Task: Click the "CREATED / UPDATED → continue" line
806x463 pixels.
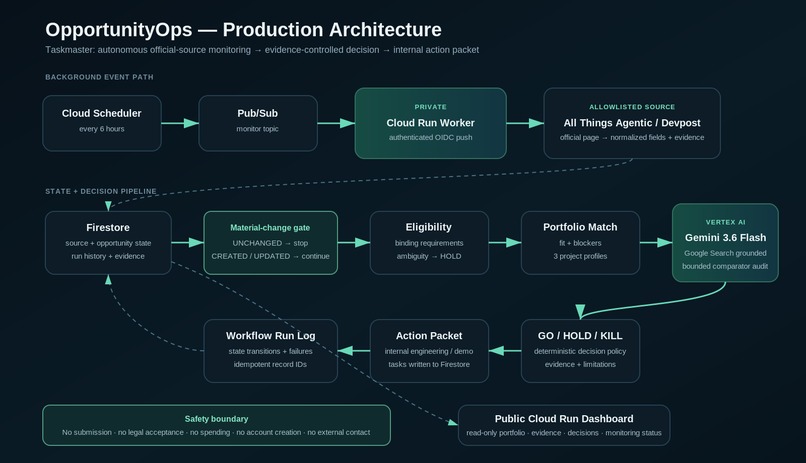Action: (270, 256)
